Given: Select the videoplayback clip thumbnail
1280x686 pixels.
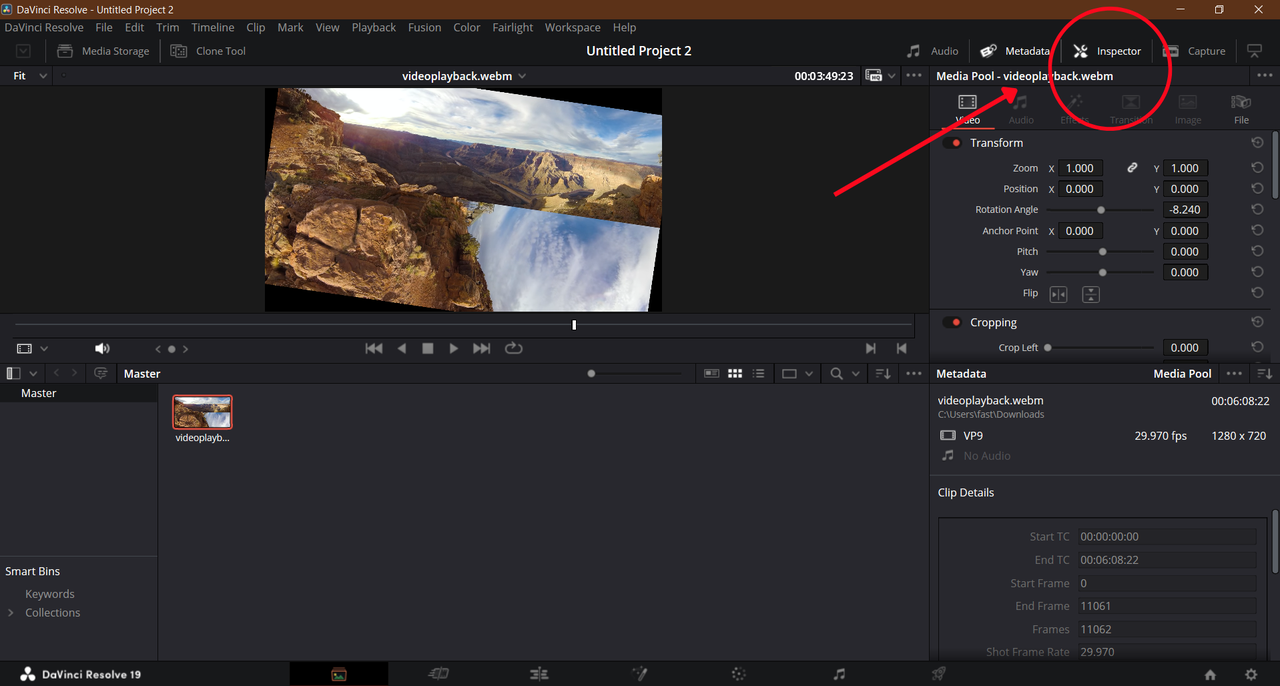Looking at the screenshot, I should pyautogui.click(x=202, y=412).
